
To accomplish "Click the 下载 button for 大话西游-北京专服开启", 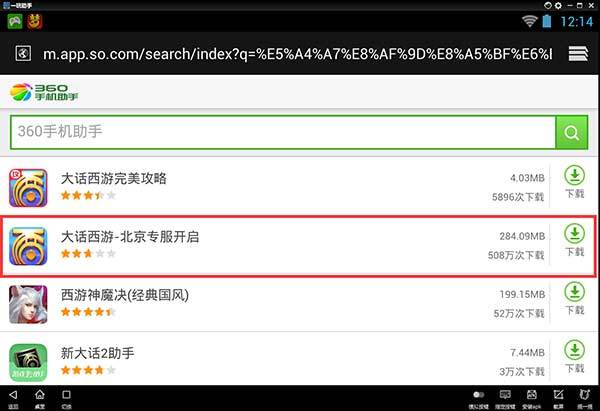I will [x=574, y=240].
